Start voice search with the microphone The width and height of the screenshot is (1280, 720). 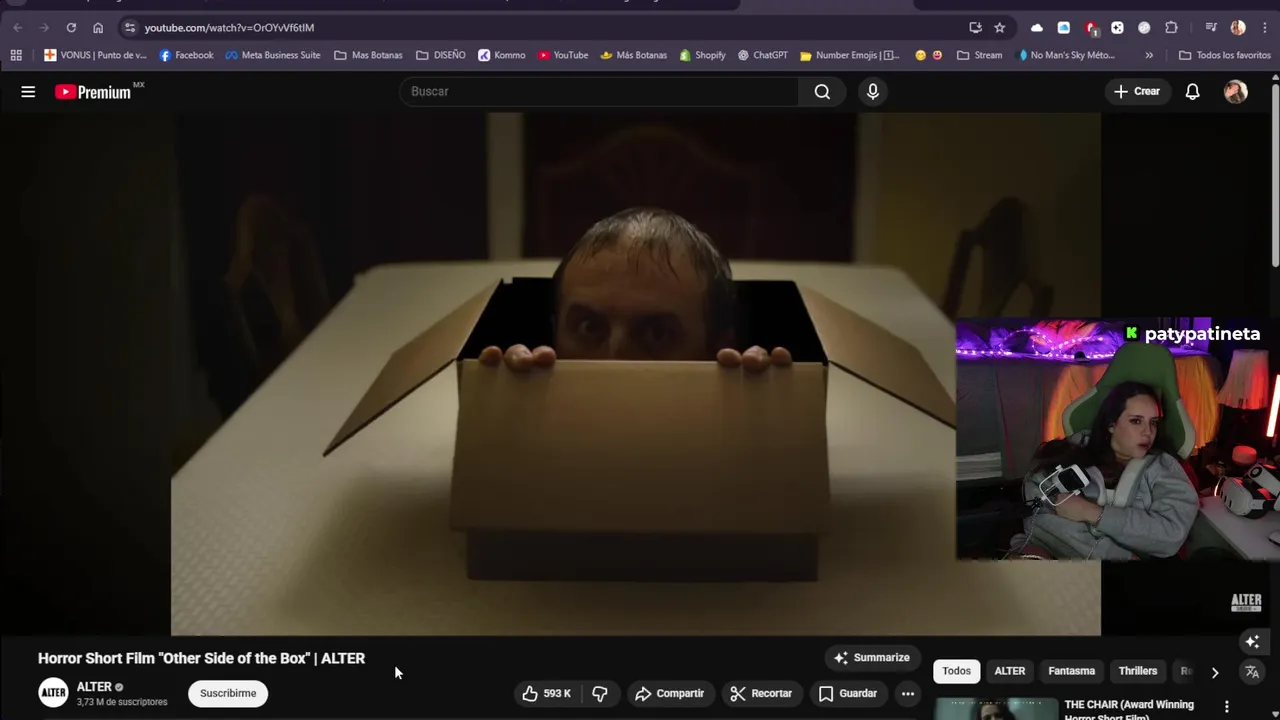point(873,91)
